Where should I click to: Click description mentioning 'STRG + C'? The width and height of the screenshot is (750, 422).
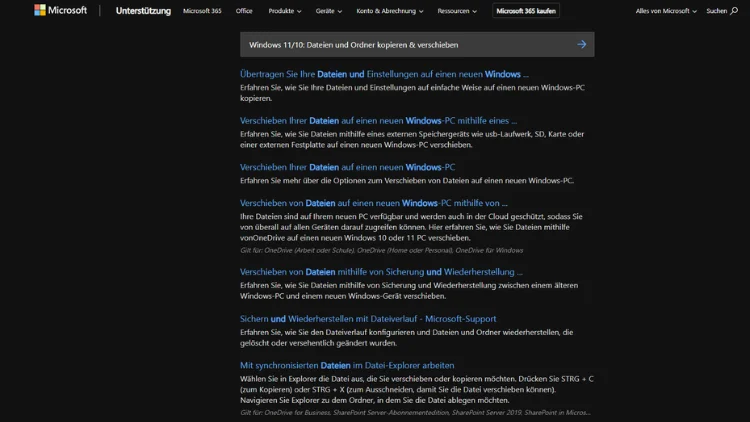417,389
